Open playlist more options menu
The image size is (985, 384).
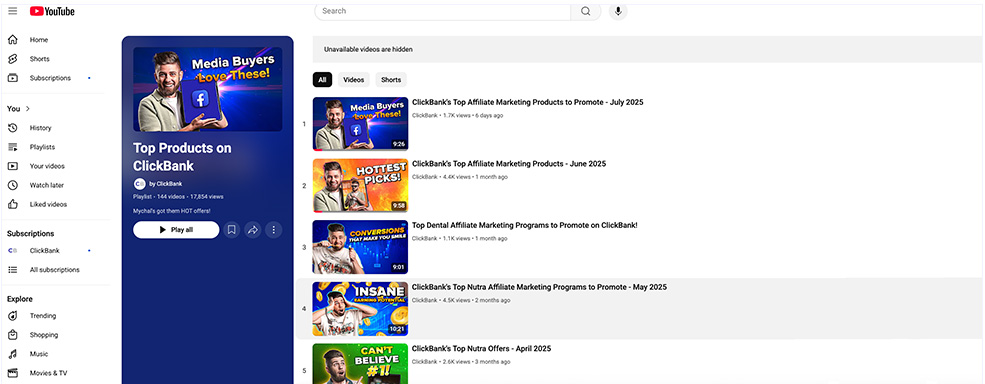(x=273, y=230)
